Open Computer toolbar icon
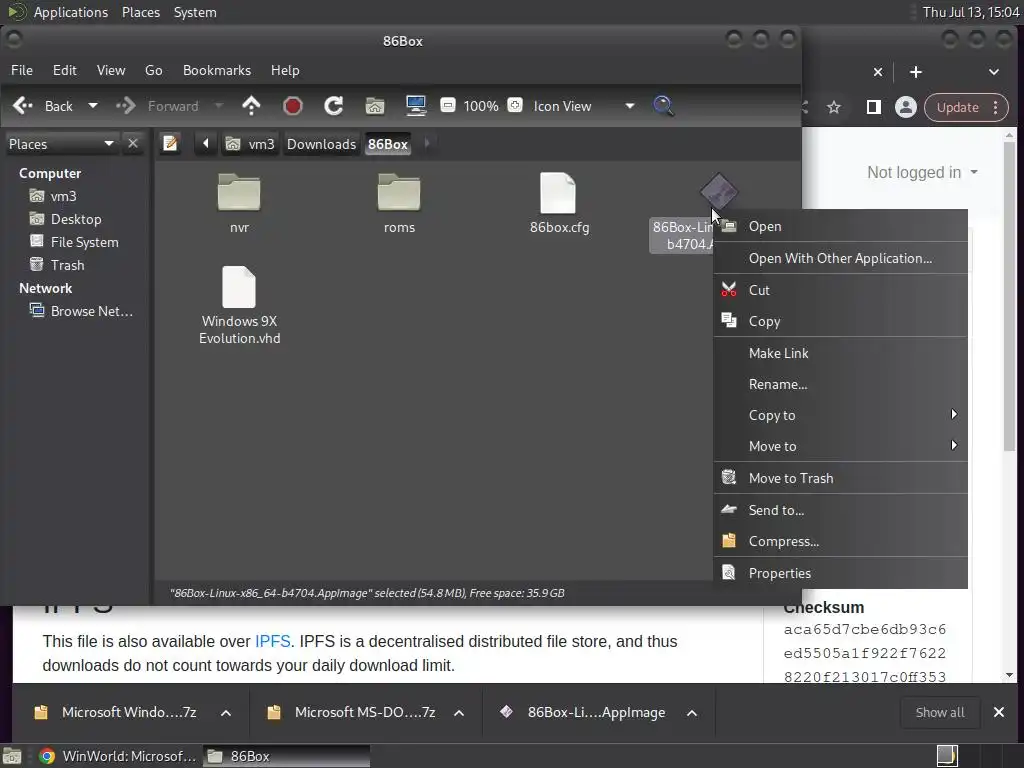This screenshot has width=1024, height=768. 416,106
